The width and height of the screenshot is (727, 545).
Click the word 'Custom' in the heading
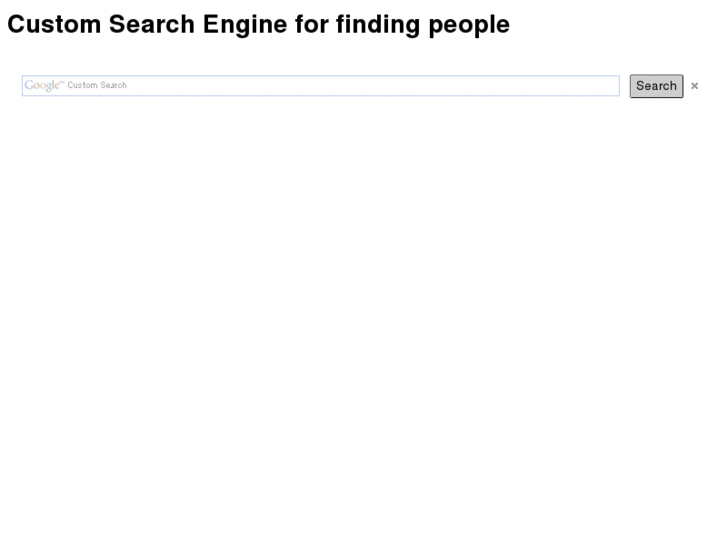[54, 24]
